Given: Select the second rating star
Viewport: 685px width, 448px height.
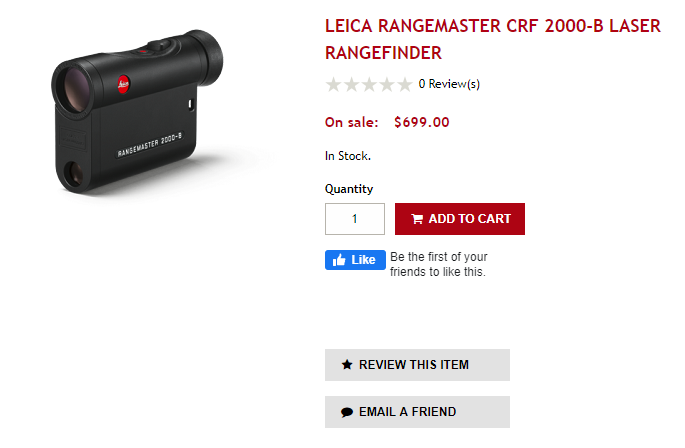Looking at the screenshot, I should (x=351, y=84).
